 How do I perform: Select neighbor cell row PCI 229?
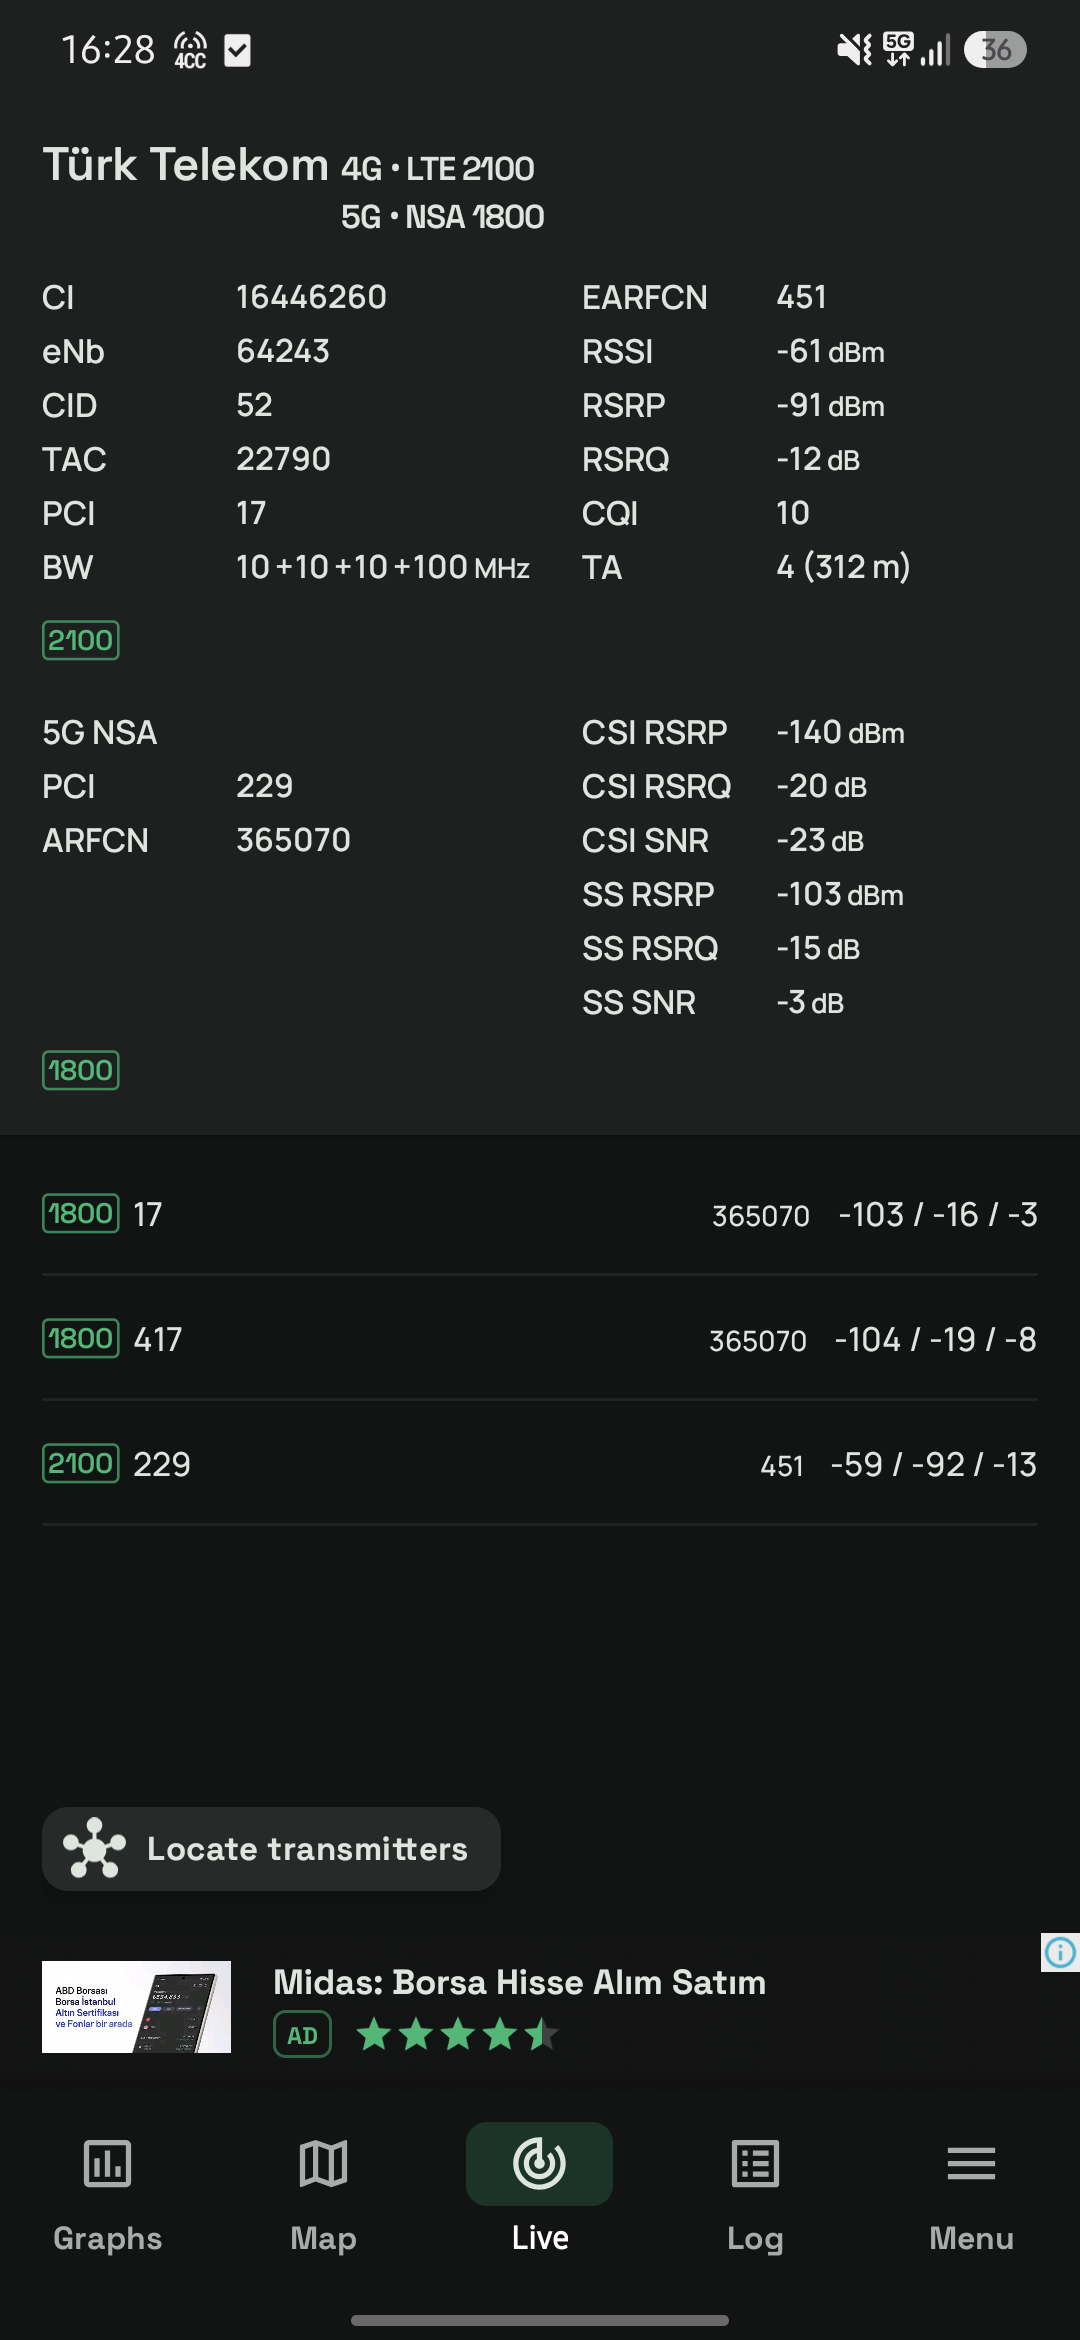pyautogui.click(x=540, y=1464)
